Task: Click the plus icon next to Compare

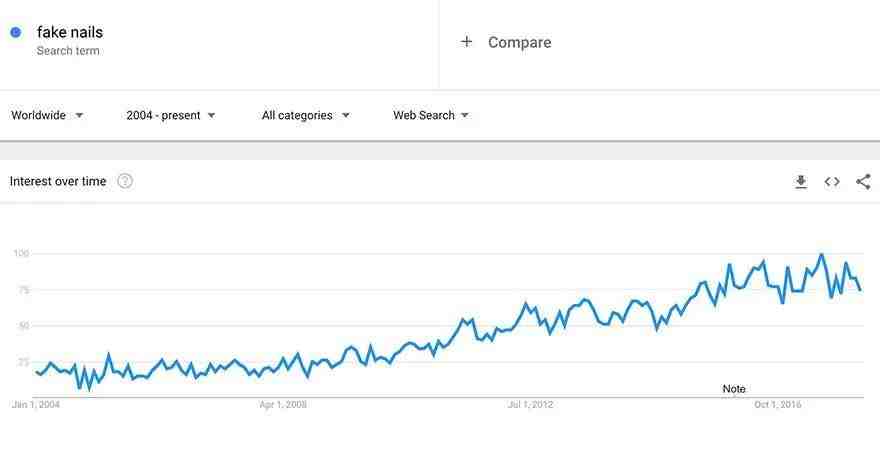Action: (466, 42)
